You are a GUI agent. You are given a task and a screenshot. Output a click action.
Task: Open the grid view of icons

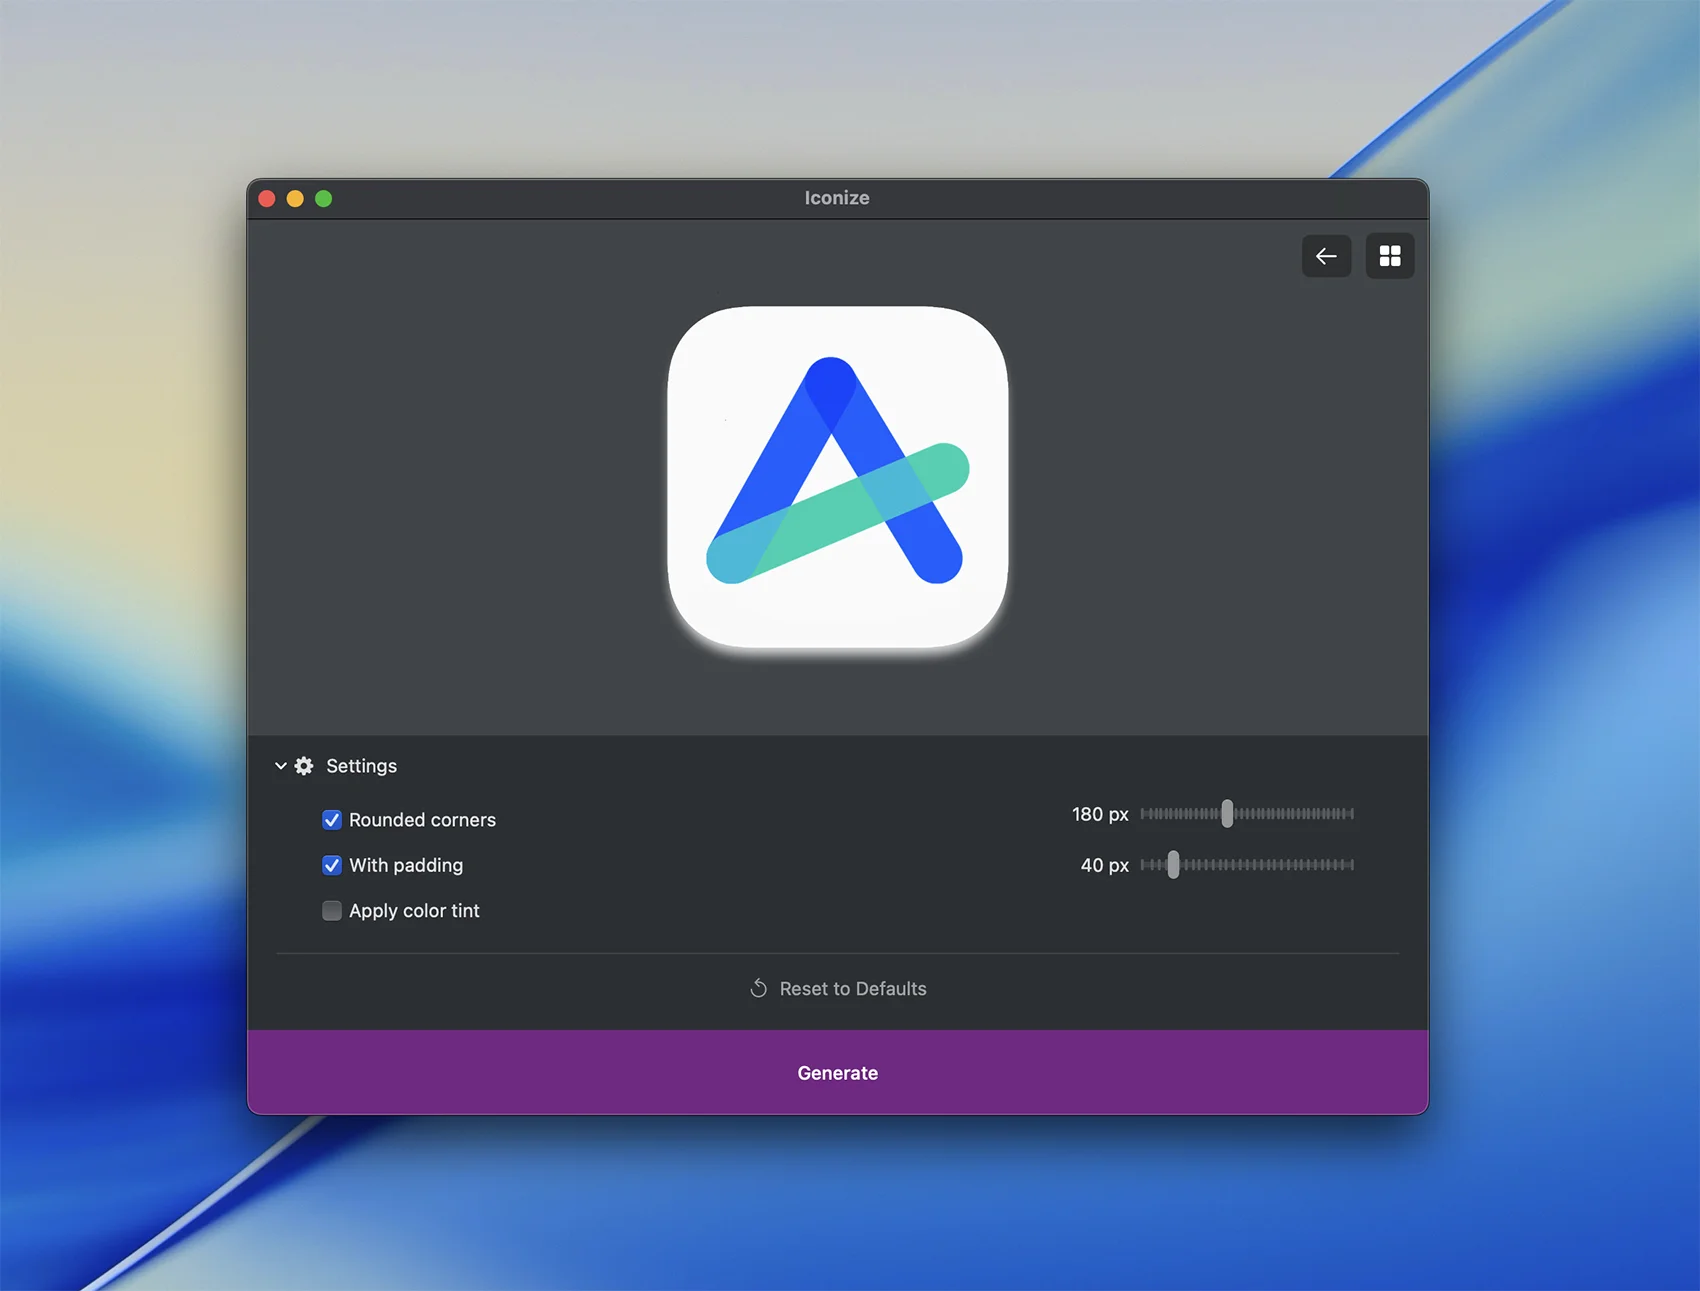coord(1389,257)
